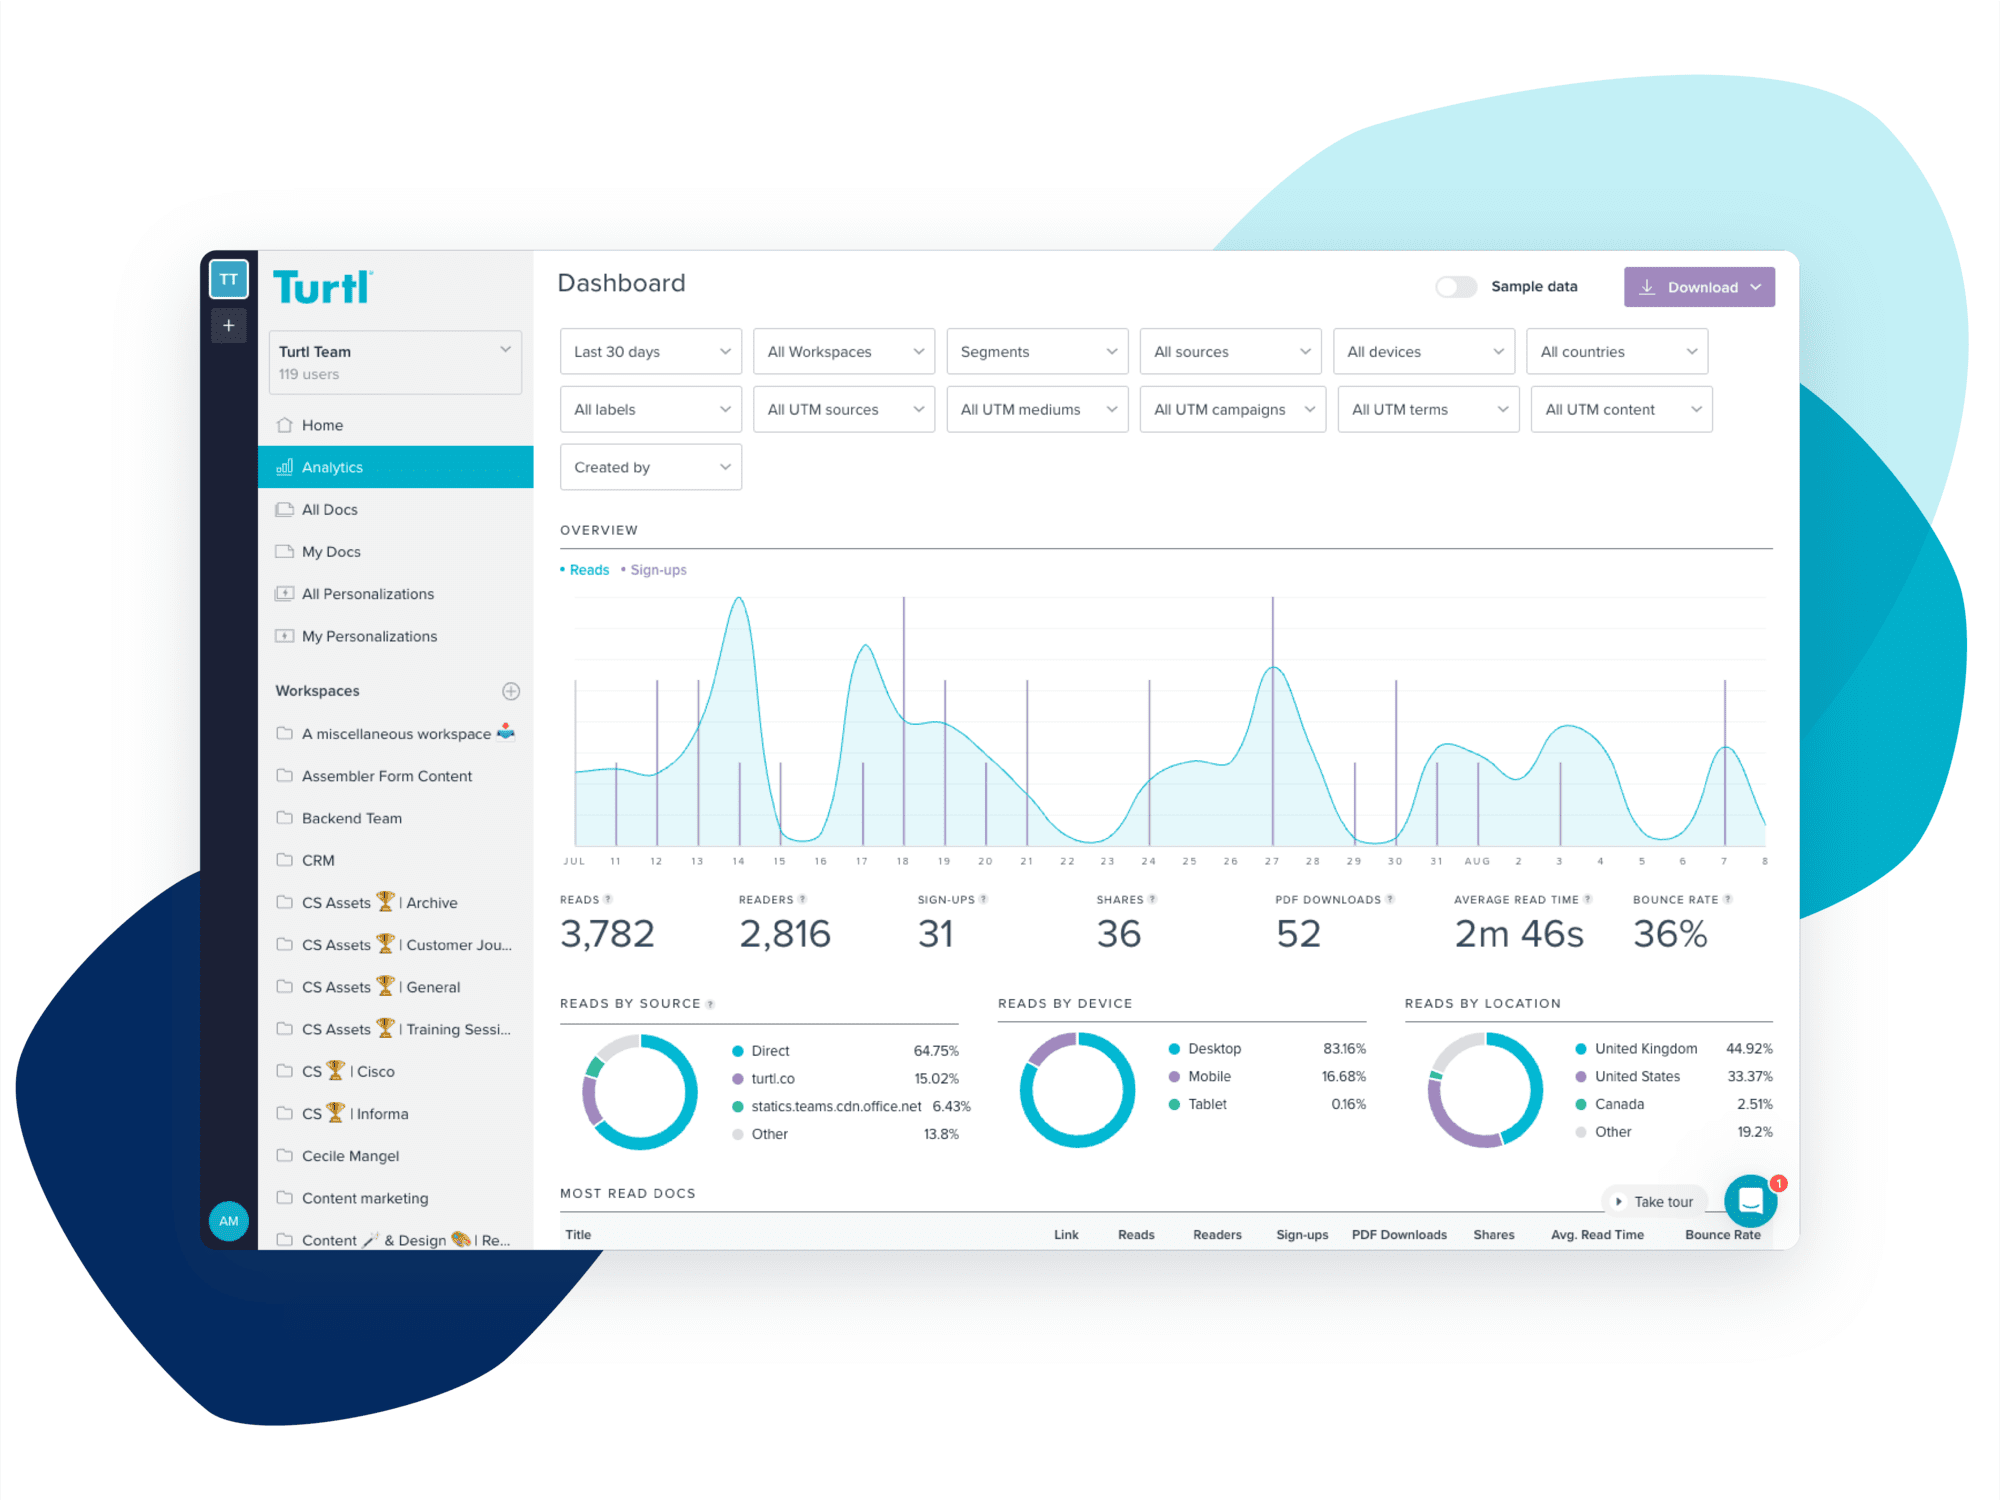Click the Bounce Rate info help icon
Image resolution: width=2000 pixels, height=1500 pixels.
1727,899
